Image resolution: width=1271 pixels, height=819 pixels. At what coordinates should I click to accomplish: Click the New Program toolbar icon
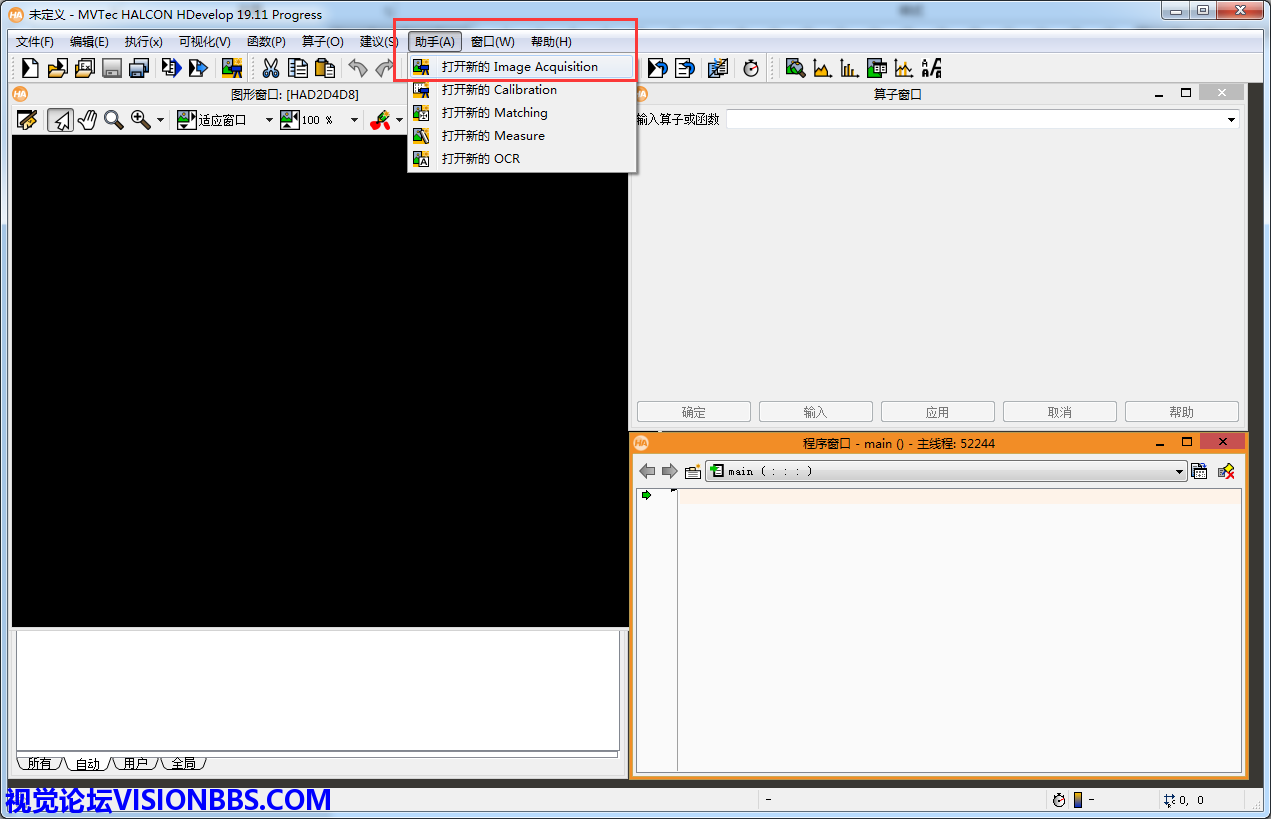click(x=30, y=68)
